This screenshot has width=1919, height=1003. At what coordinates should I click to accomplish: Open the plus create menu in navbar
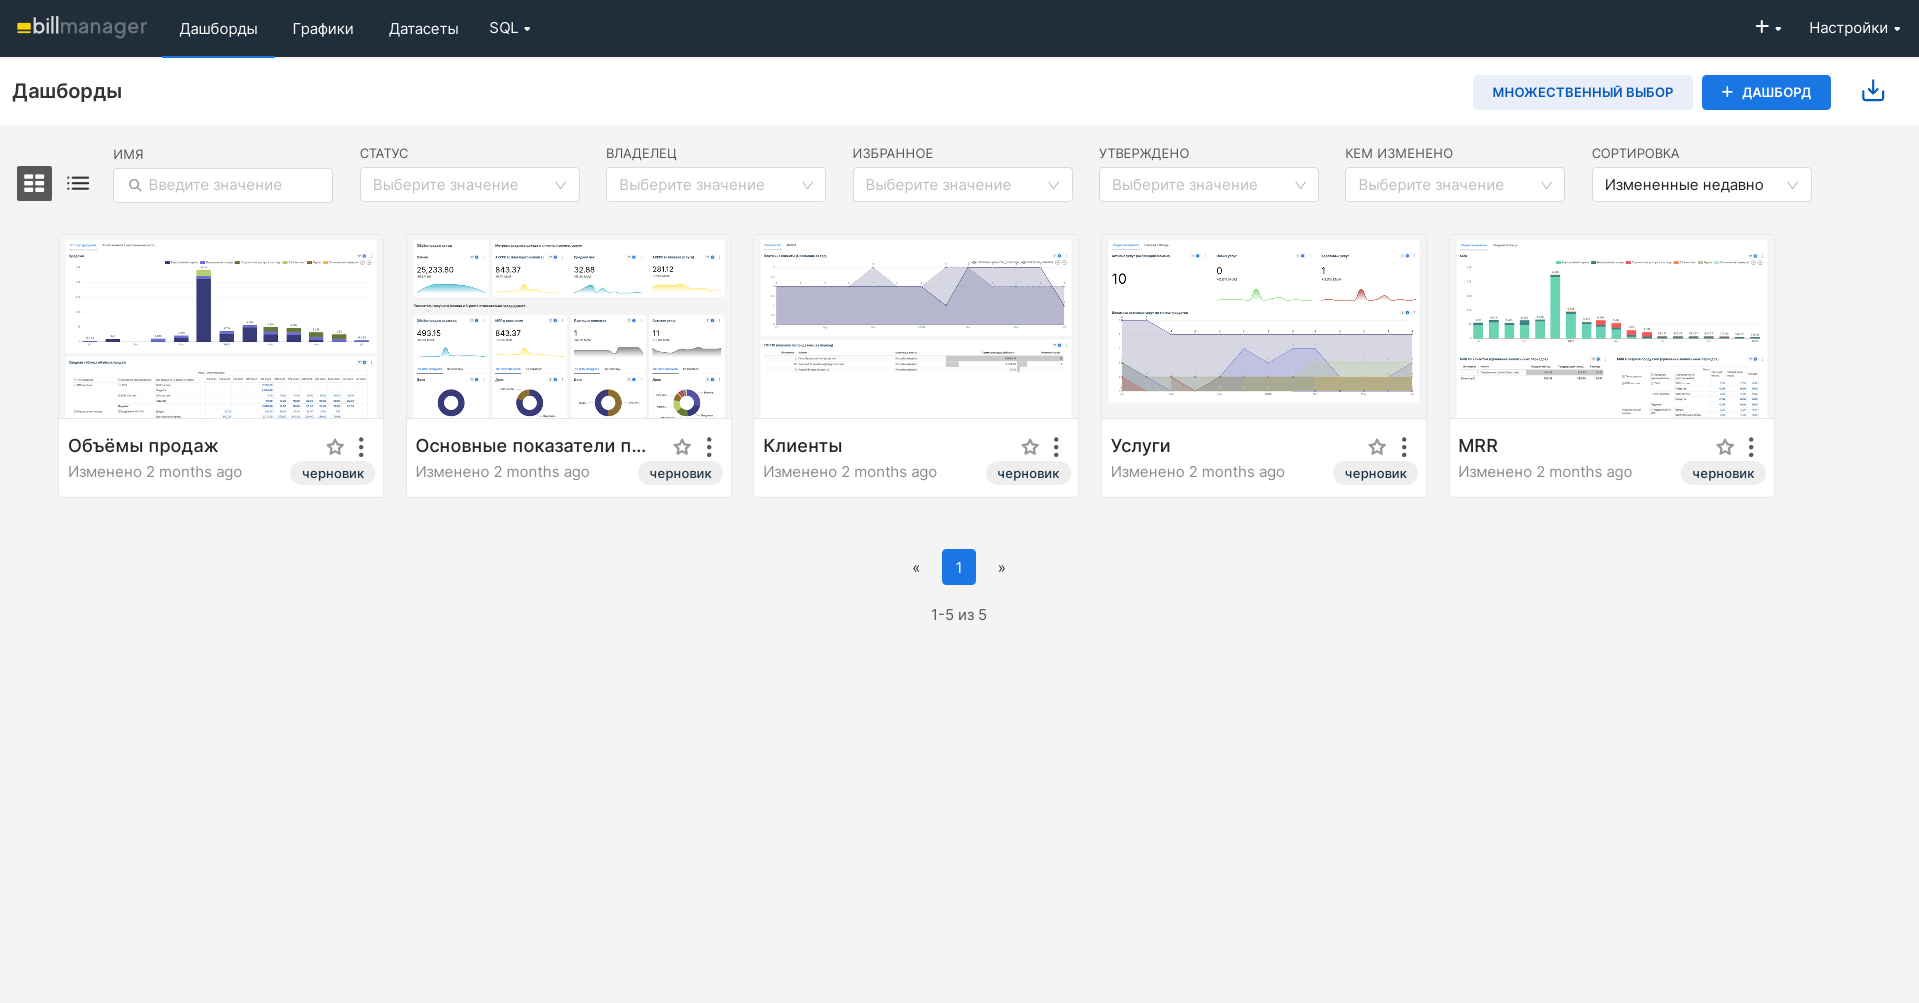coord(1767,28)
